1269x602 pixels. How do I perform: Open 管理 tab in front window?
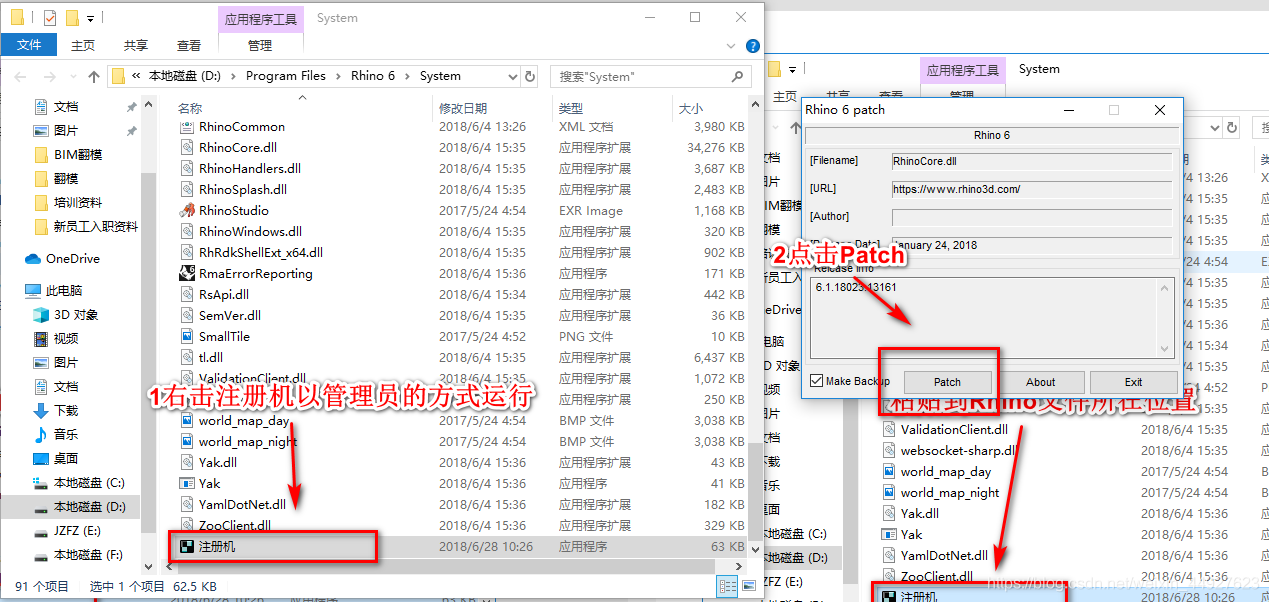tap(260, 45)
